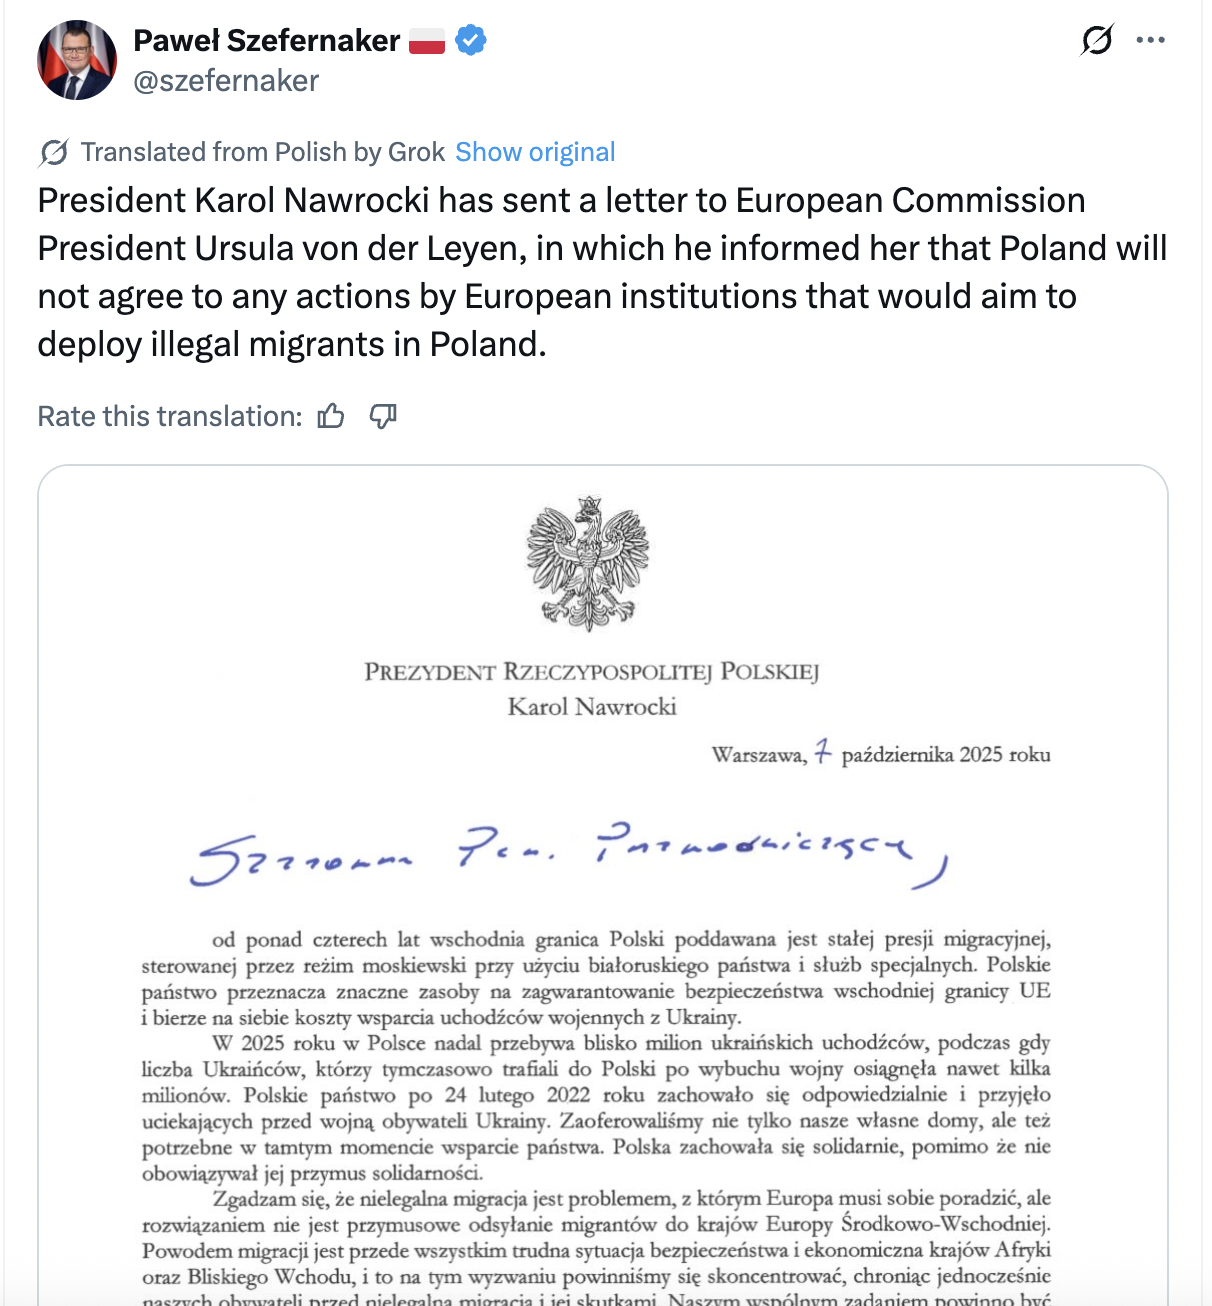Rate the translation with thumbs up
Viewport: 1212px width, 1306px height.
click(x=331, y=416)
